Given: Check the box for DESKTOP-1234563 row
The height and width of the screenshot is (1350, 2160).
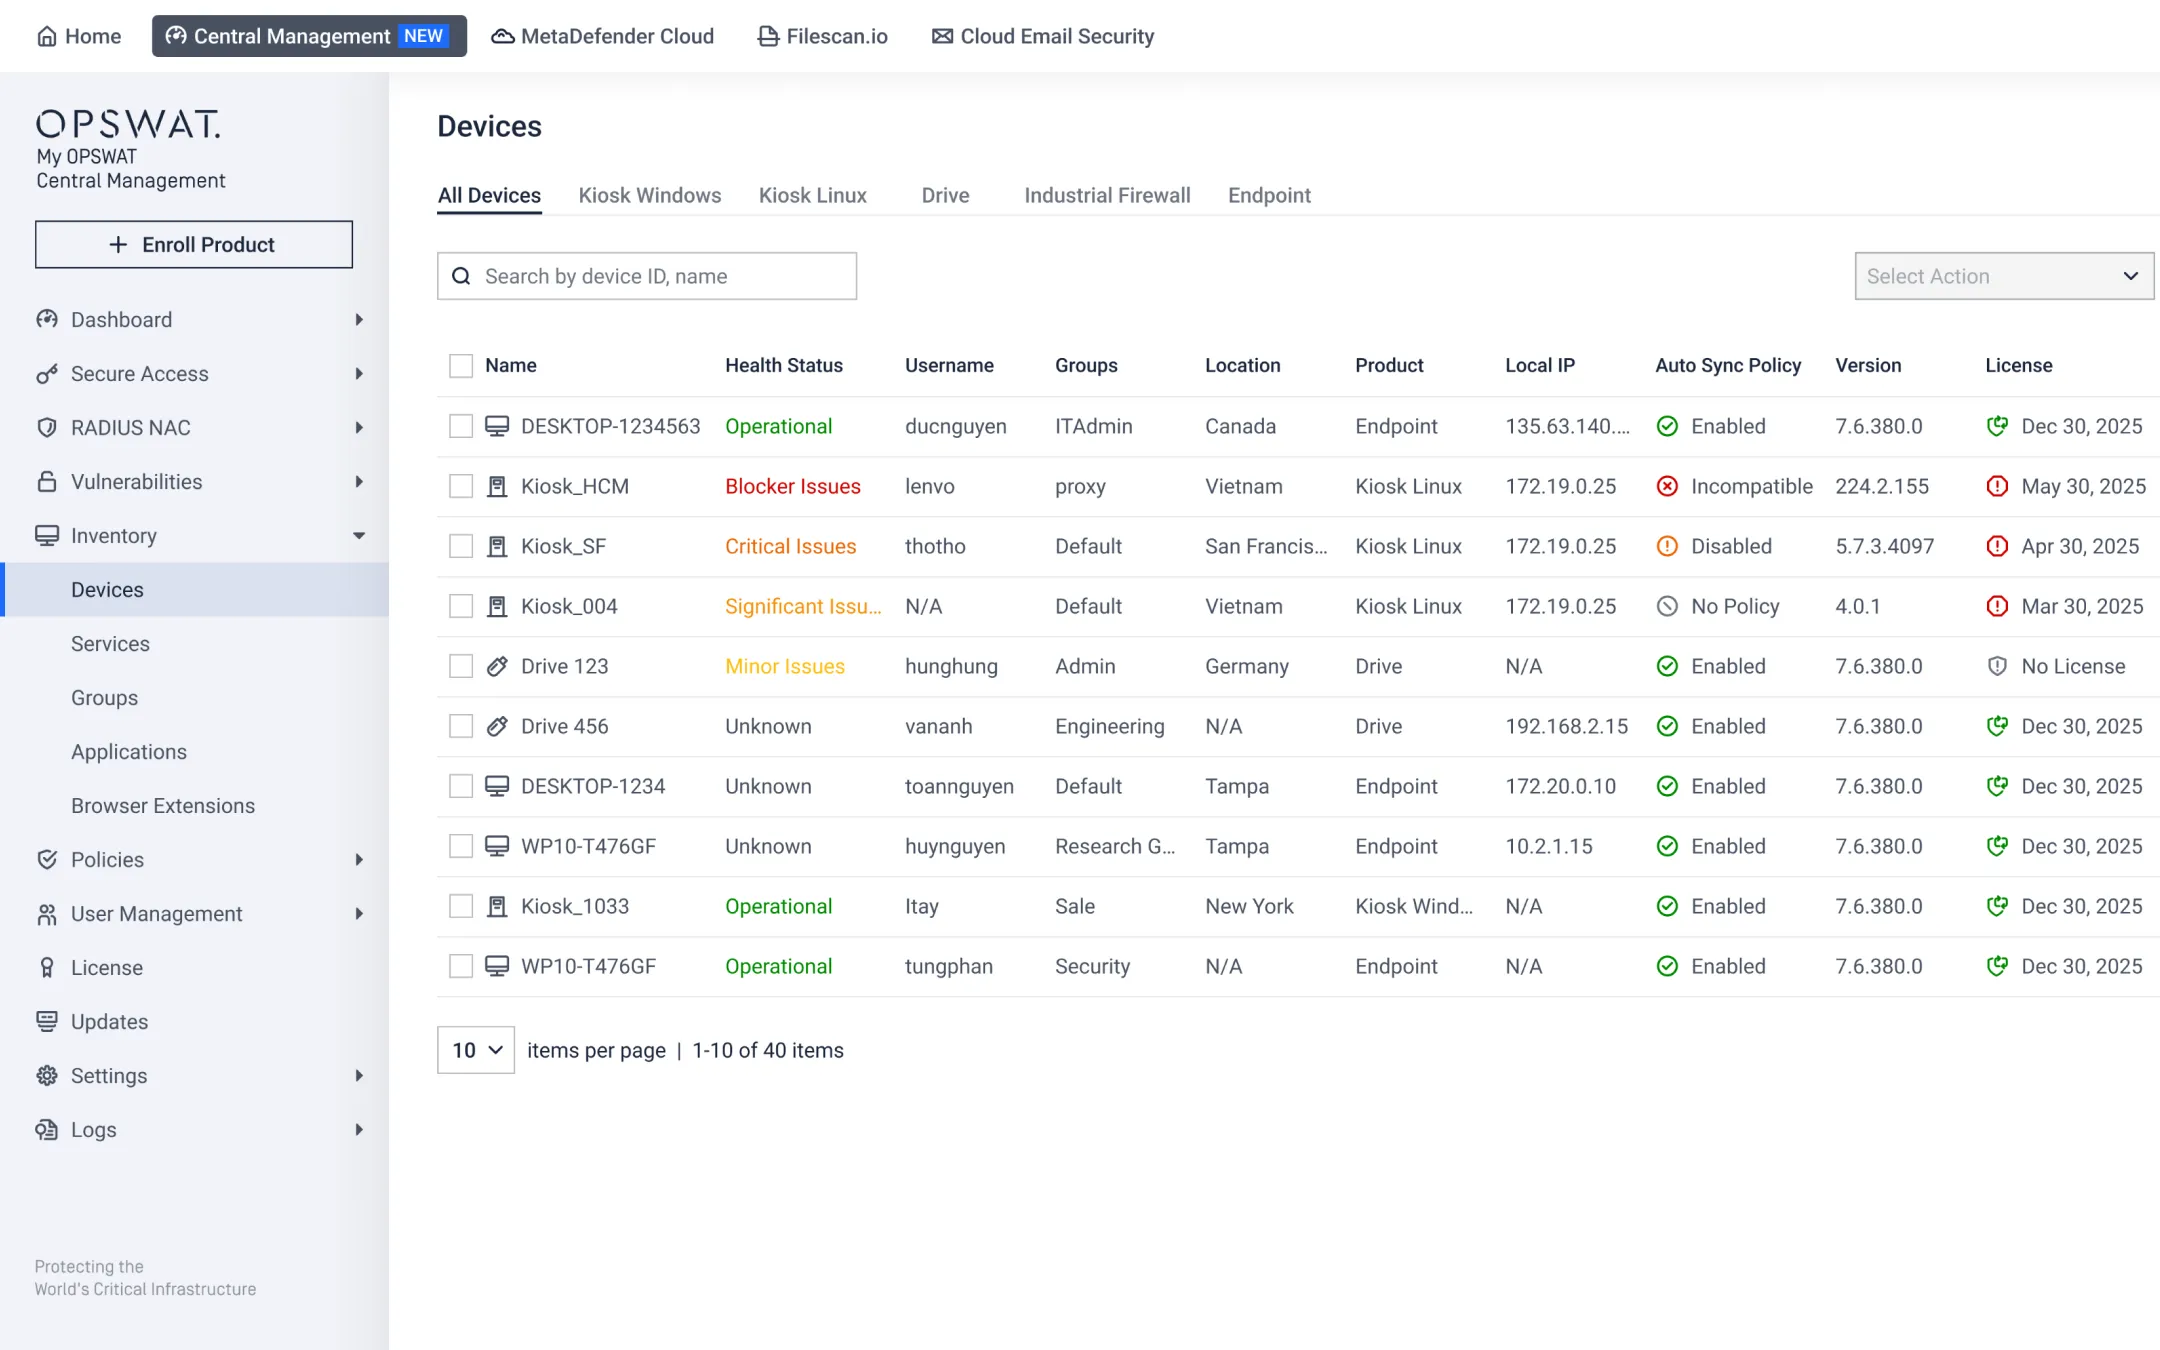Looking at the screenshot, I should (x=461, y=426).
